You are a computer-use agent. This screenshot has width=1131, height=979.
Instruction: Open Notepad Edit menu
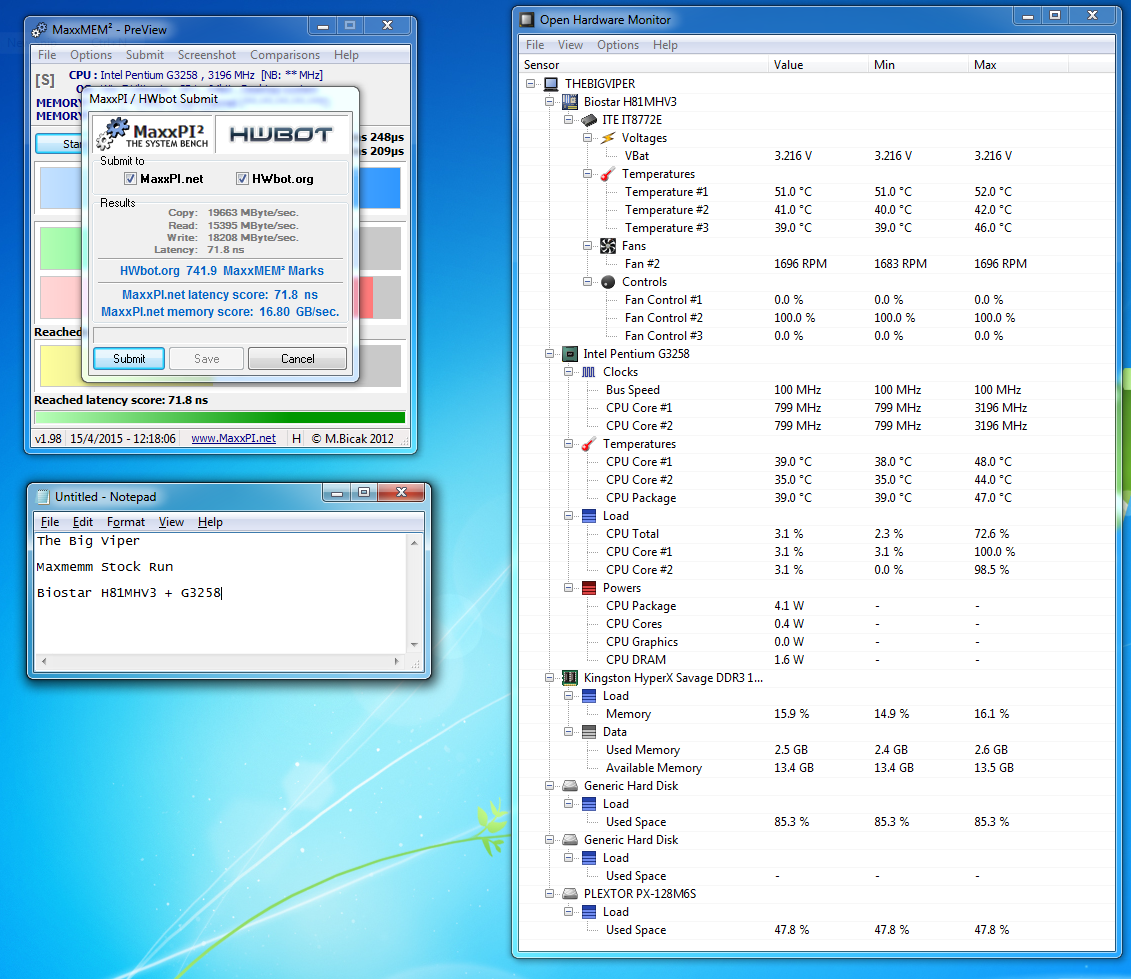(x=82, y=522)
